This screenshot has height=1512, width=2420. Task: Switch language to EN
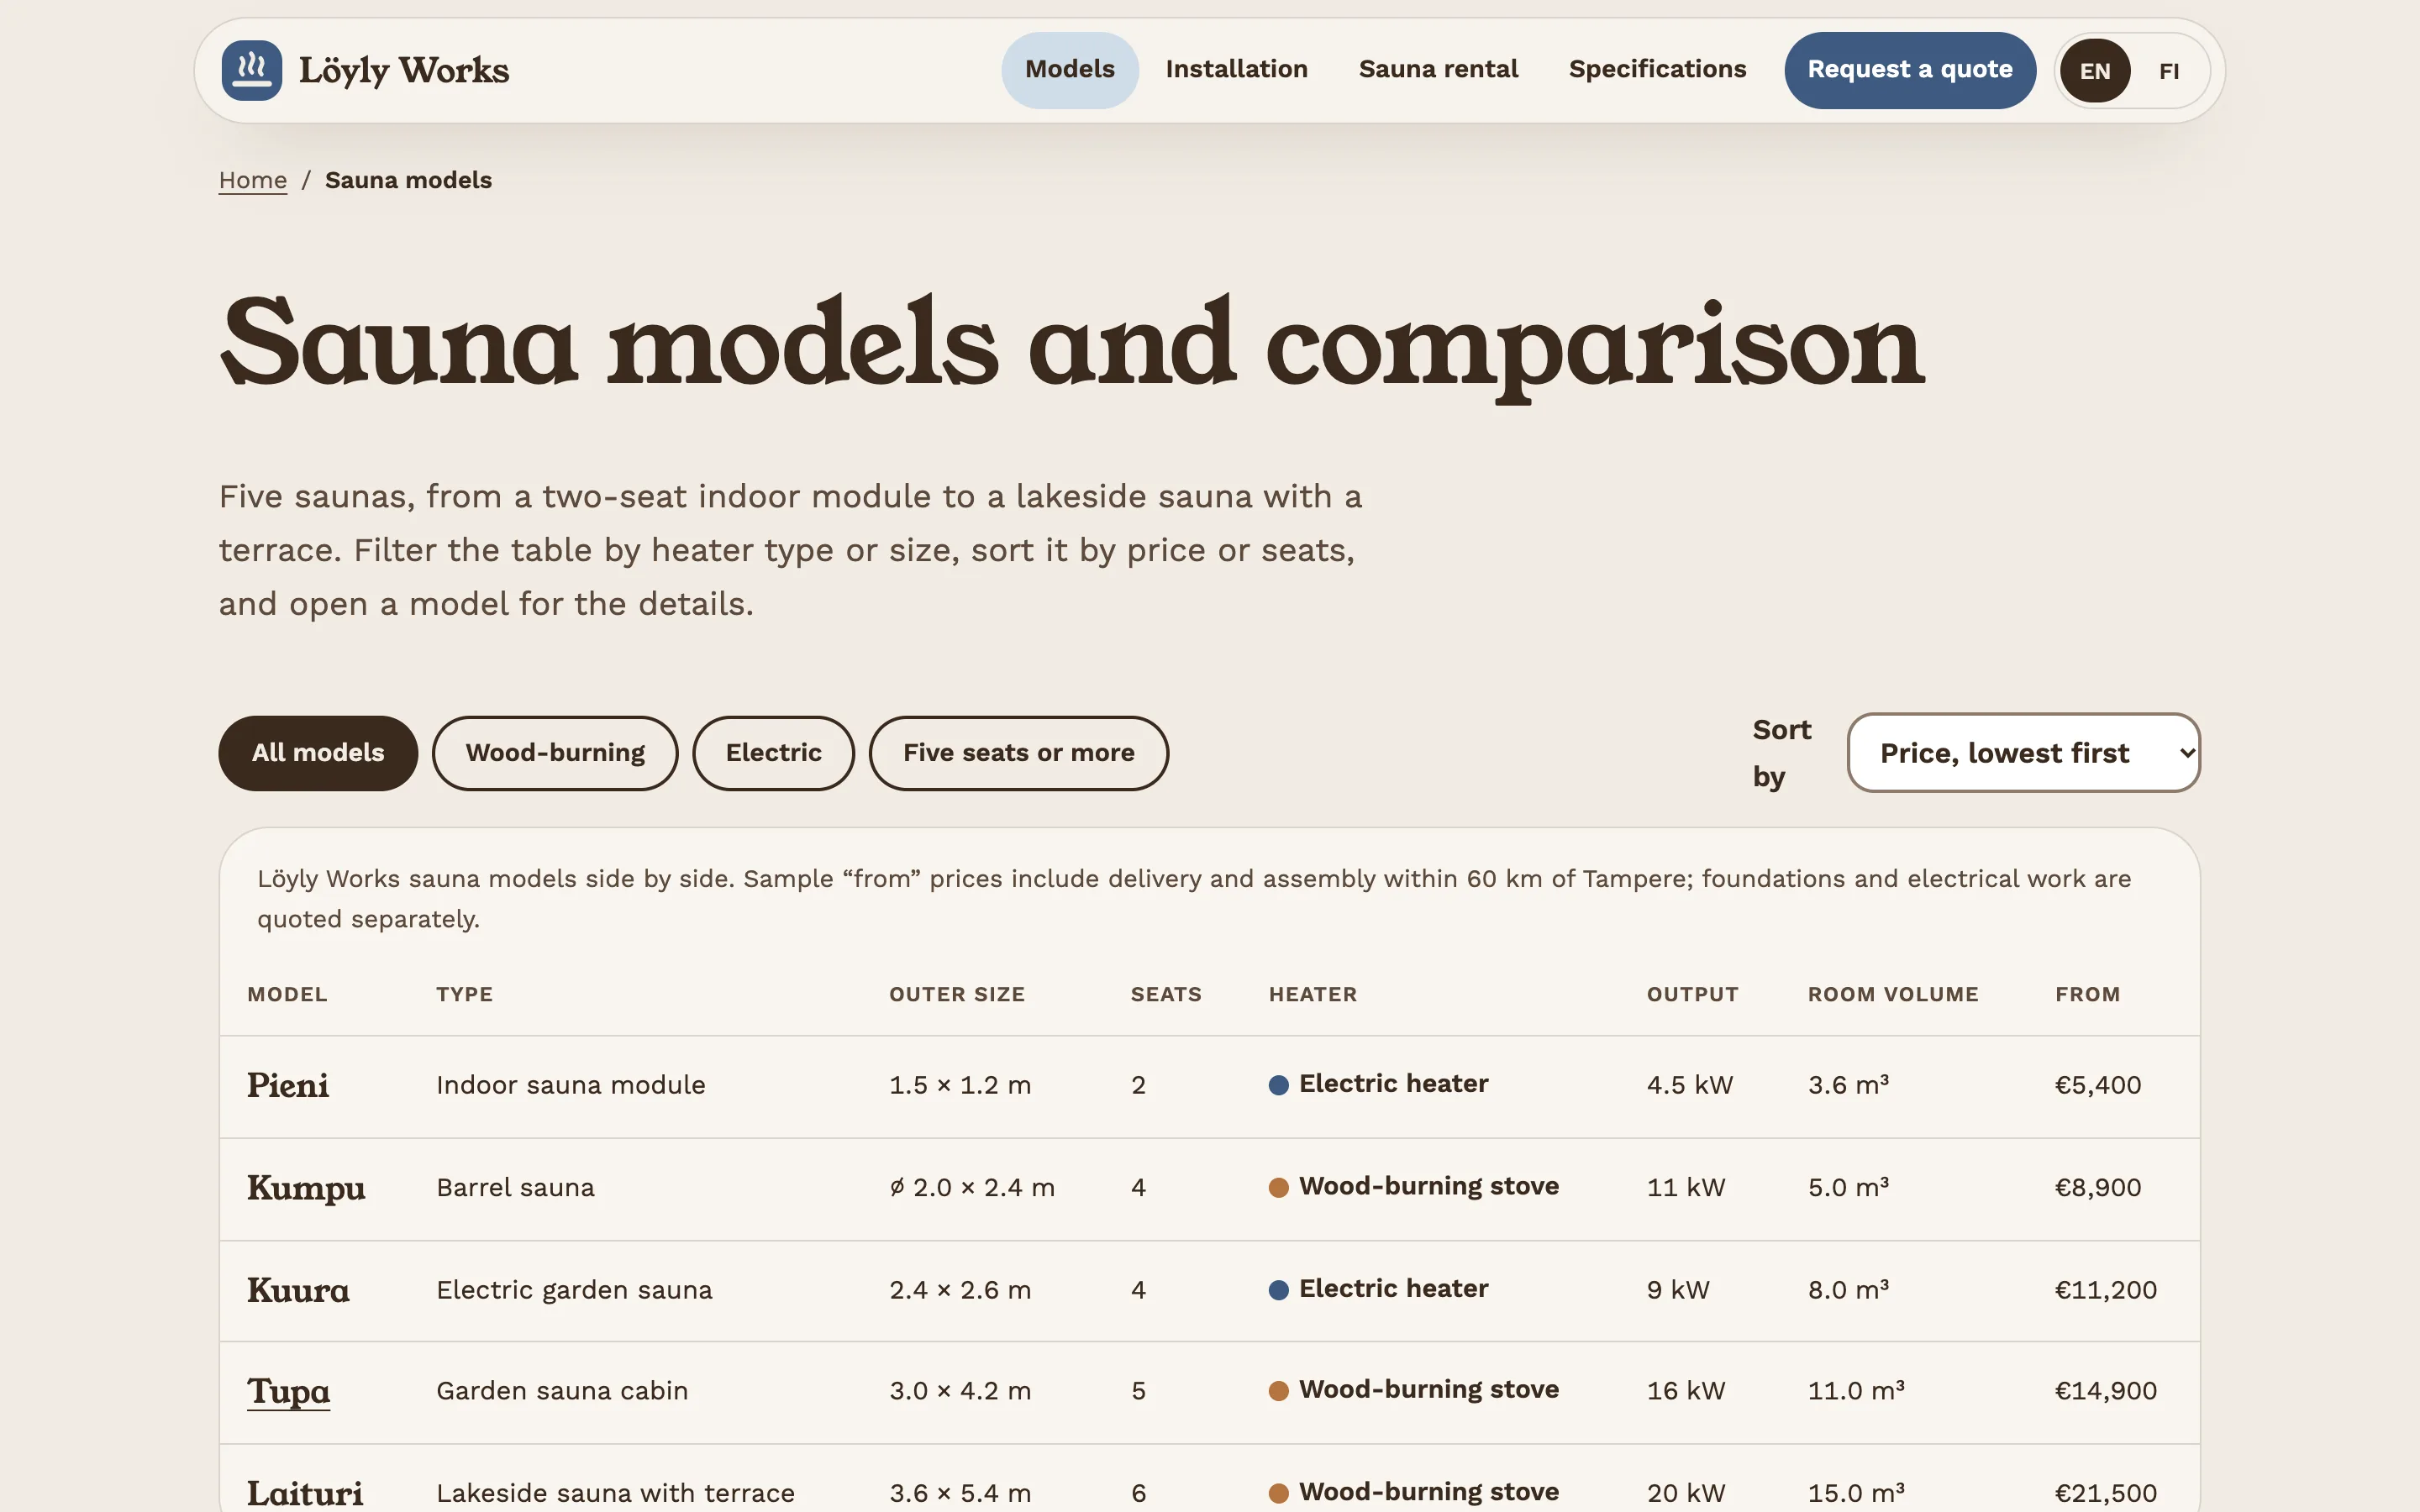pyautogui.click(x=2094, y=71)
